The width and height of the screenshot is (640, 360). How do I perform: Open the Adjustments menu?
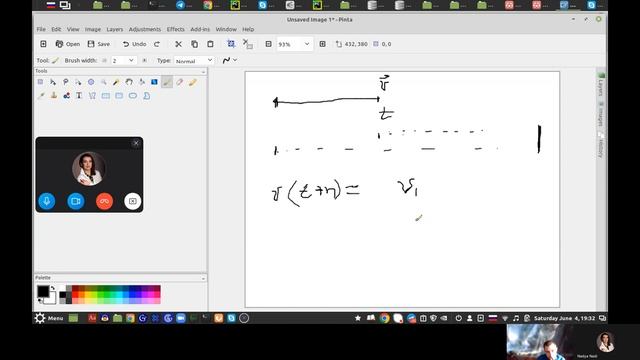pos(145,29)
